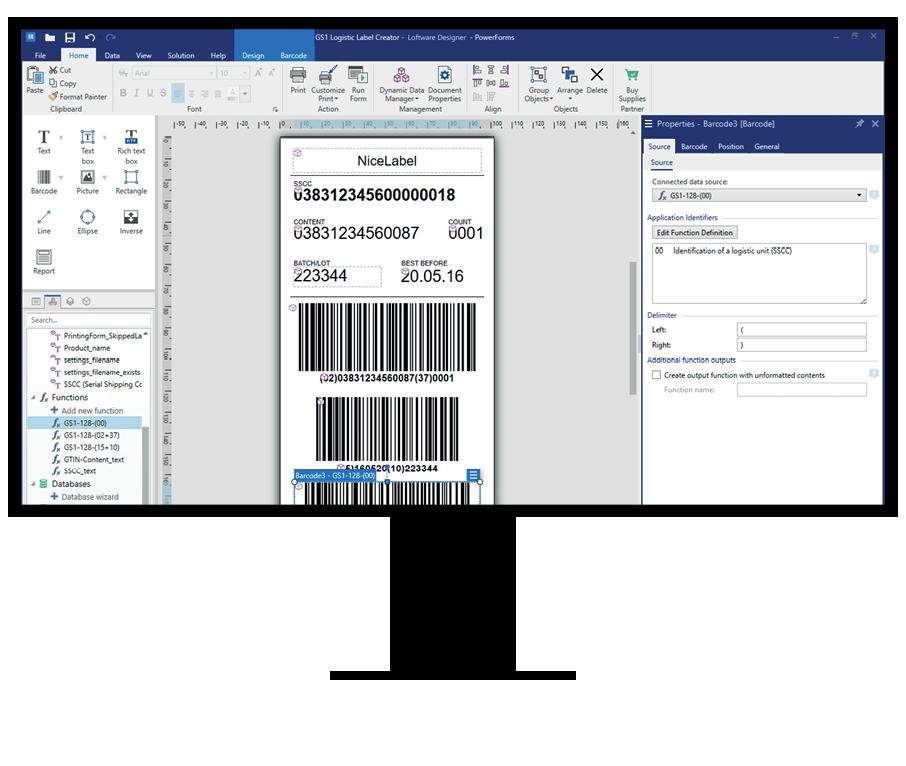Screen dimensions: 906x766
Task: Click the Run Form icon
Action: pos(358,84)
